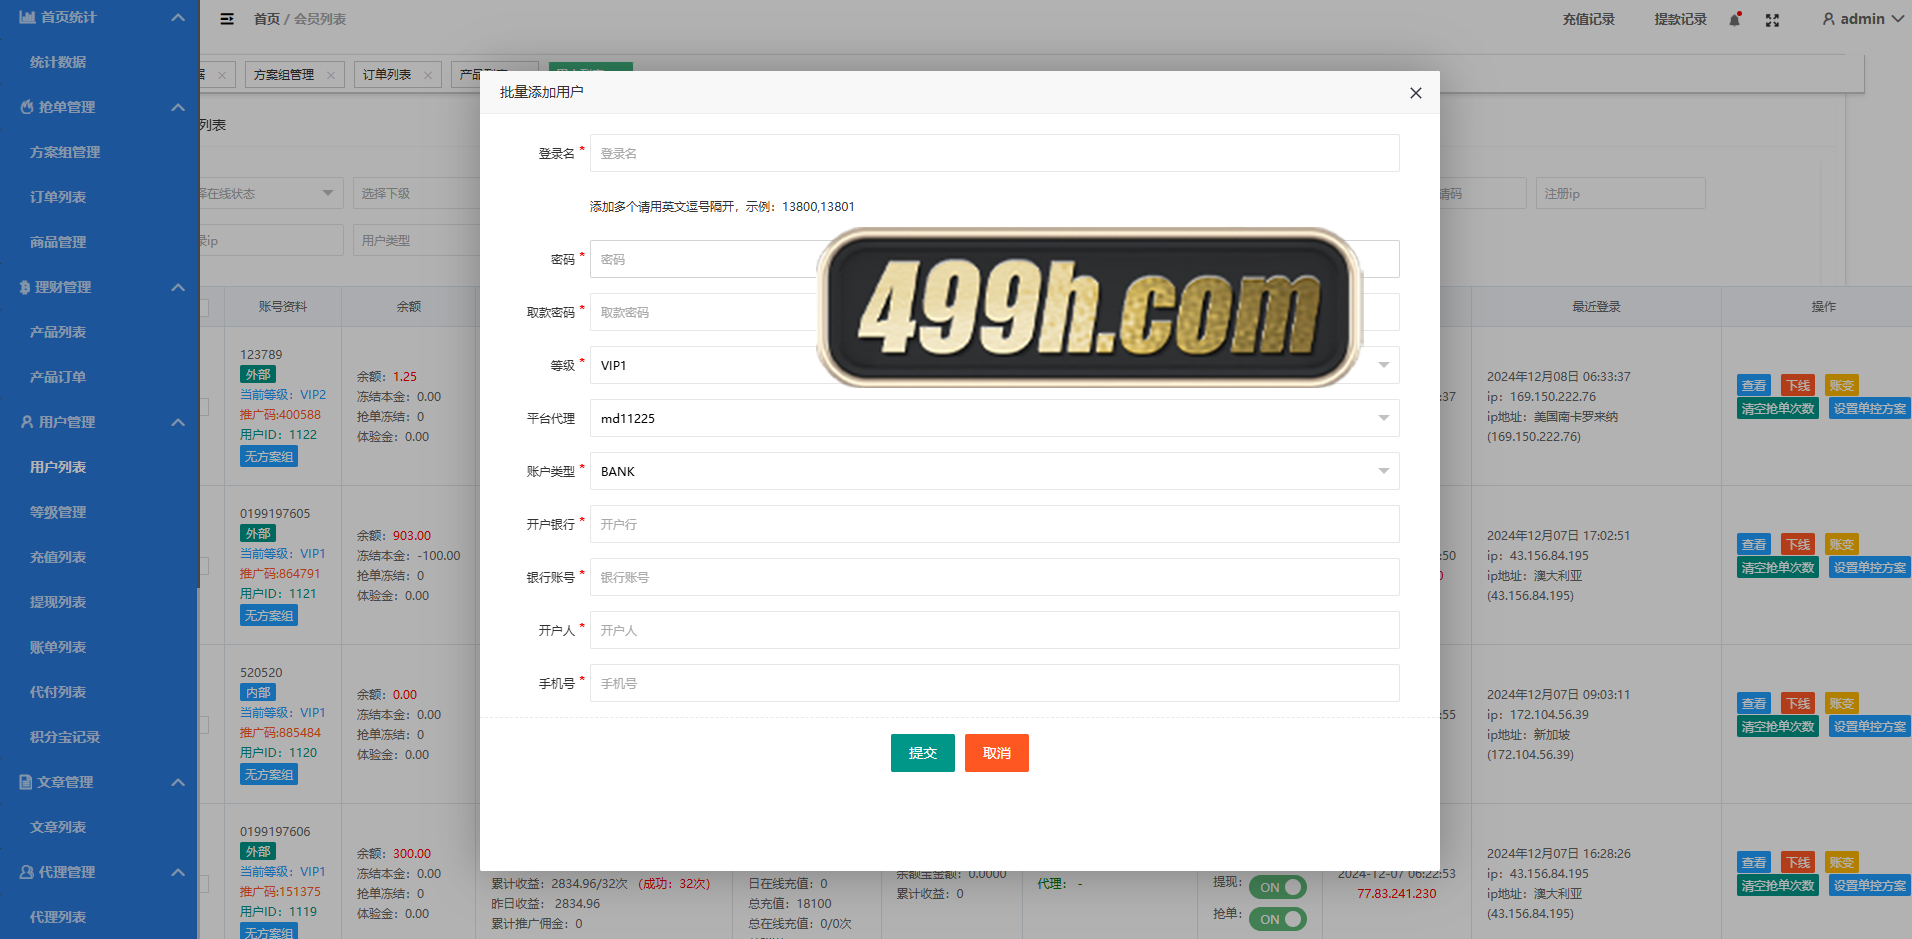Image resolution: width=1912 pixels, height=939 pixels.
Task: Click the 文章管理 document icon
Action: click(26, 782)
